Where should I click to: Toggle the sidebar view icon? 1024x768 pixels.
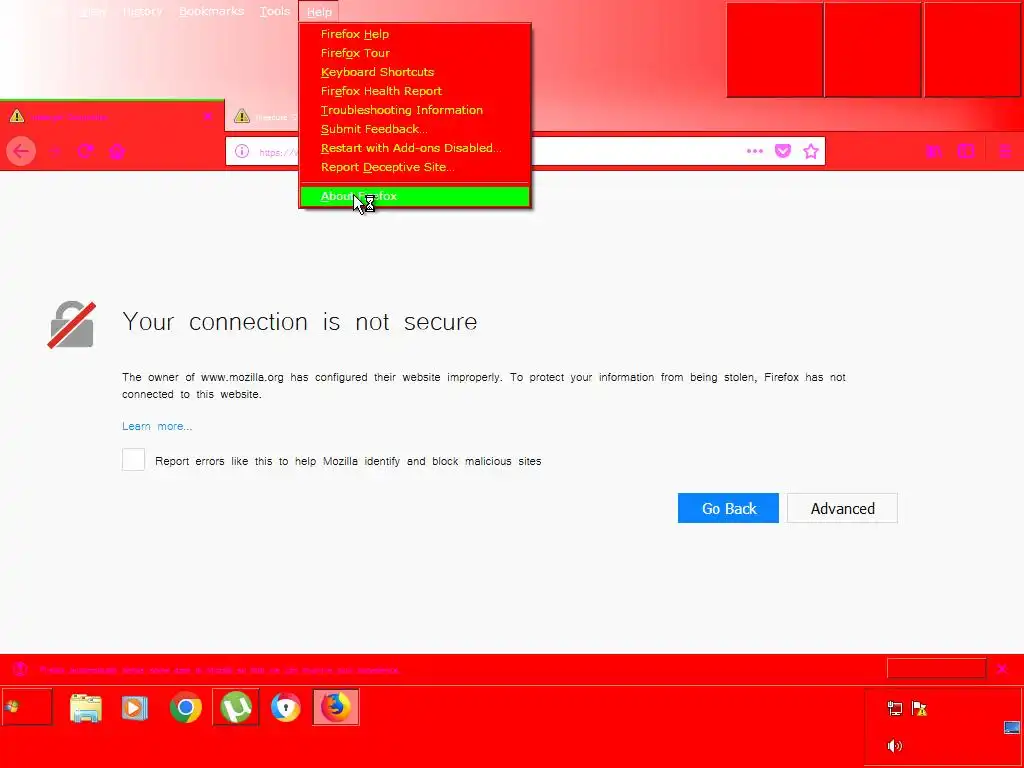[x=966, y=152]
